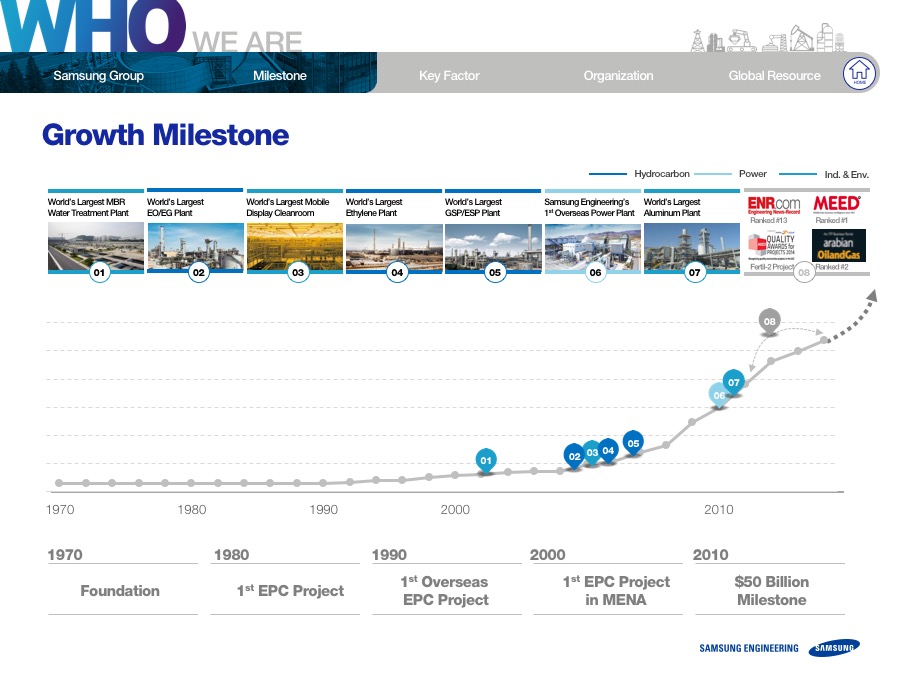Click the Hydrocarbon legend label

[x=662, y=173]
